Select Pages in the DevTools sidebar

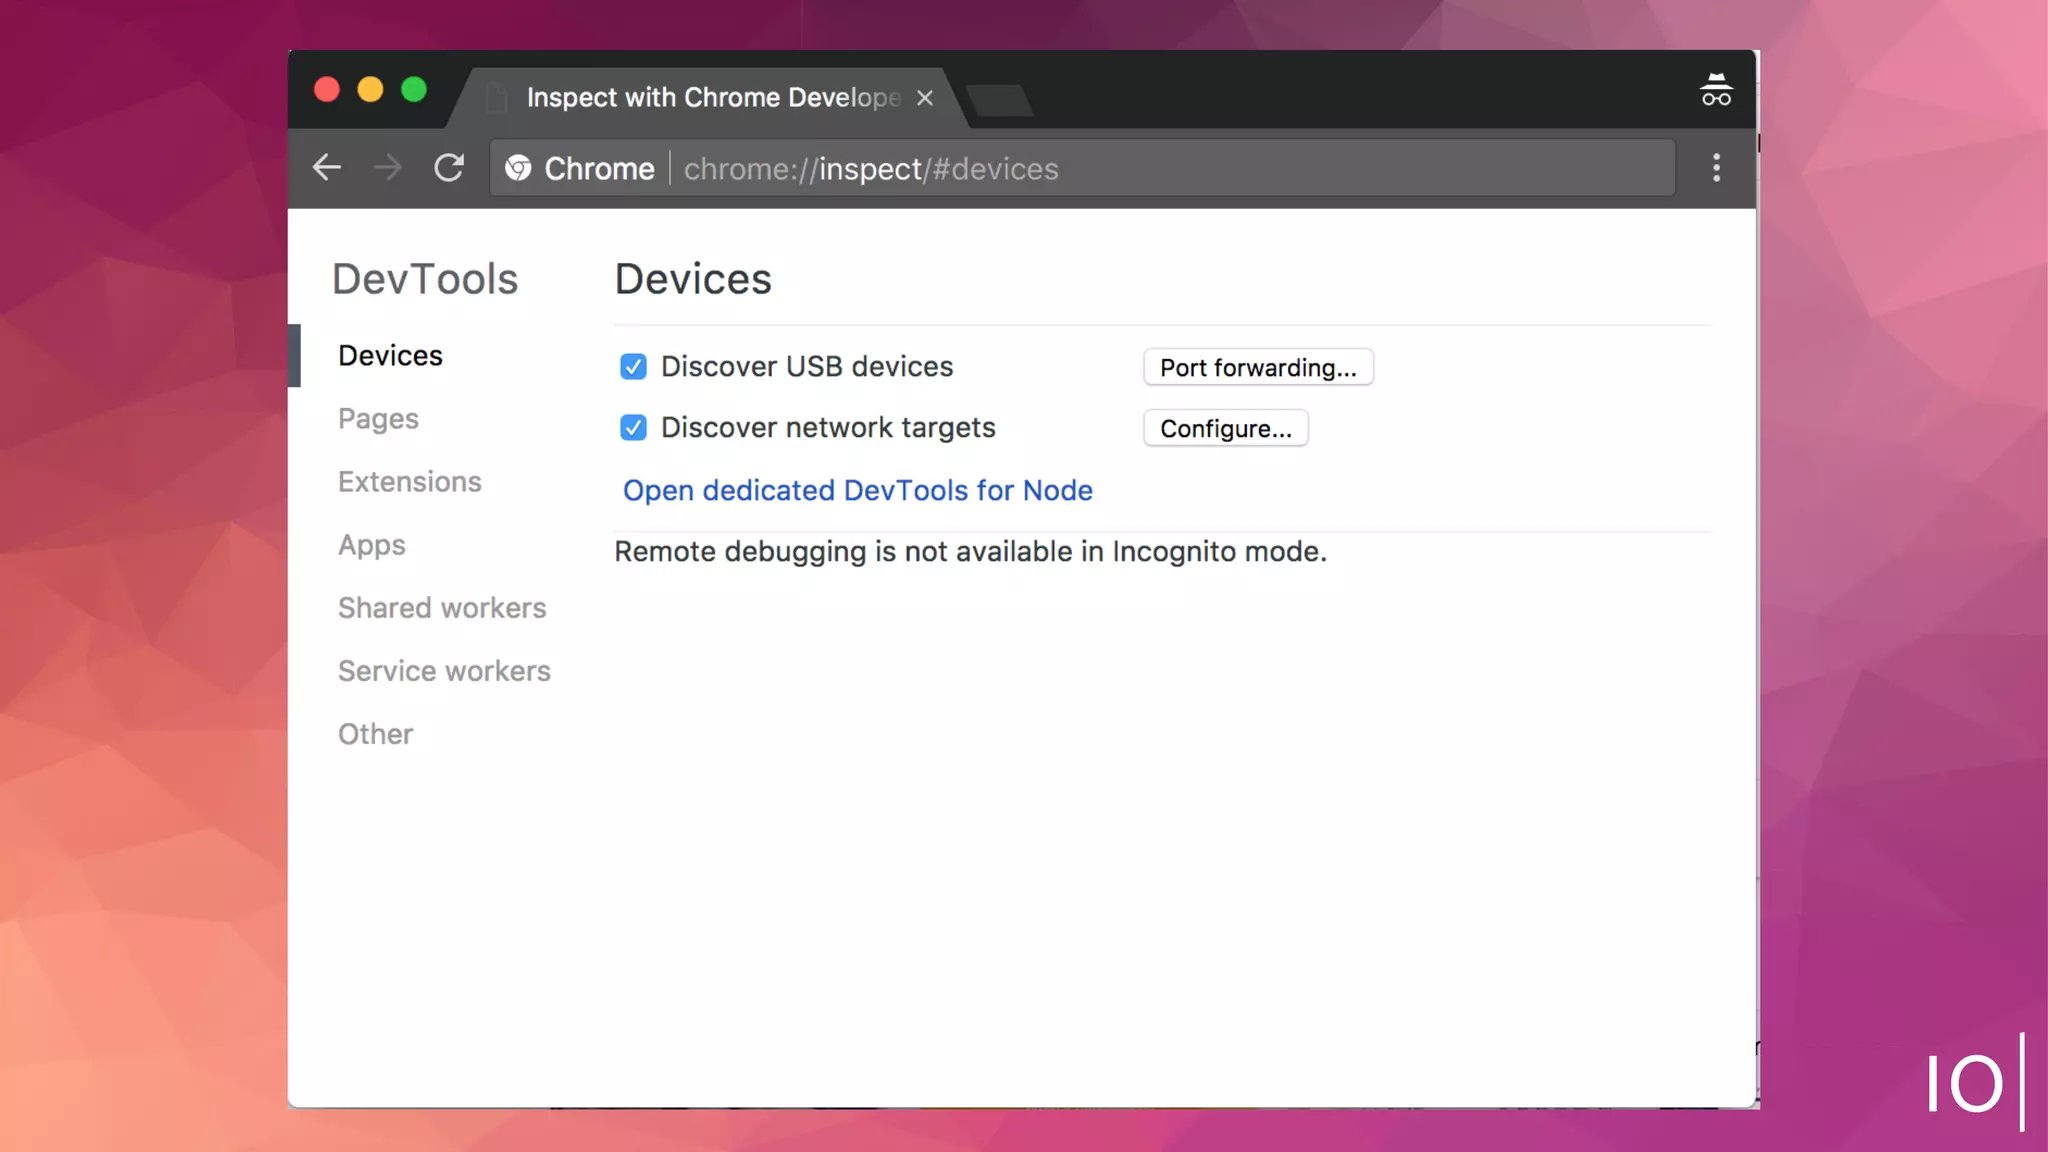378,419
